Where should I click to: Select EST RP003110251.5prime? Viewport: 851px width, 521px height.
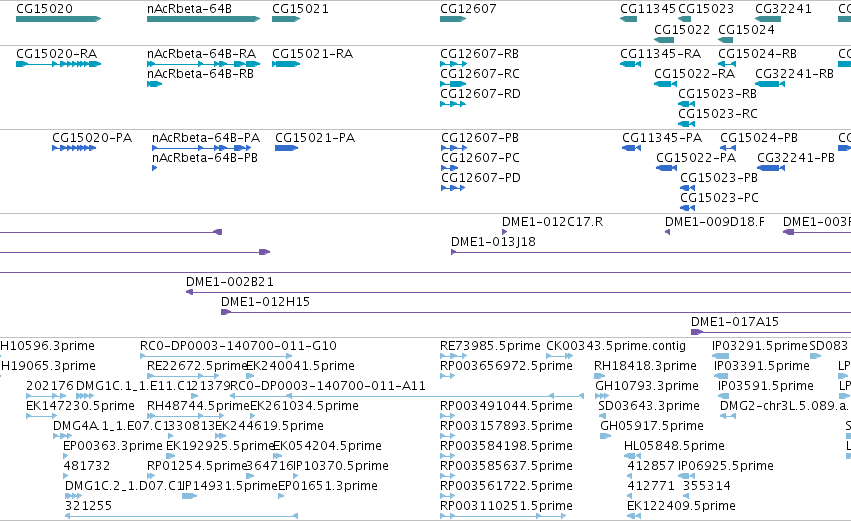coord(506,506)
